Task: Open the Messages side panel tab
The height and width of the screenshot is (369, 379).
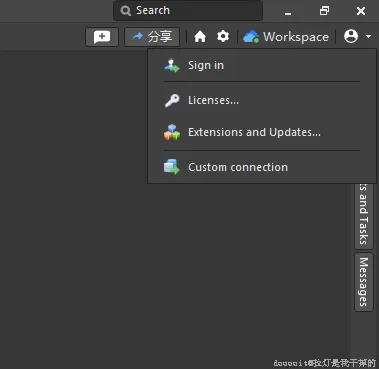Action: click(364, 282)
